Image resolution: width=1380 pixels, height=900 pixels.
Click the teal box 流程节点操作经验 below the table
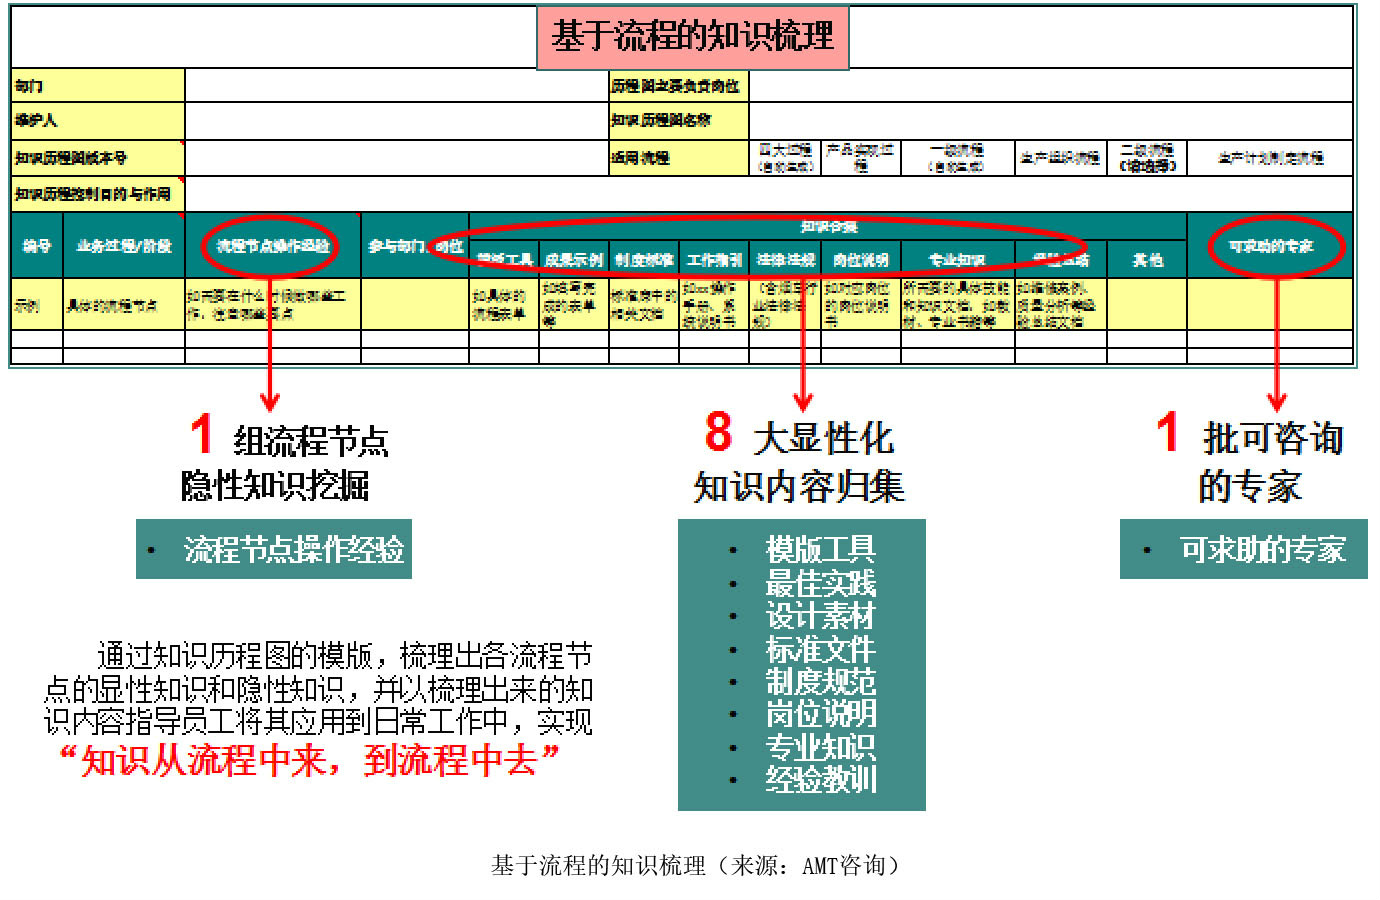274,549
